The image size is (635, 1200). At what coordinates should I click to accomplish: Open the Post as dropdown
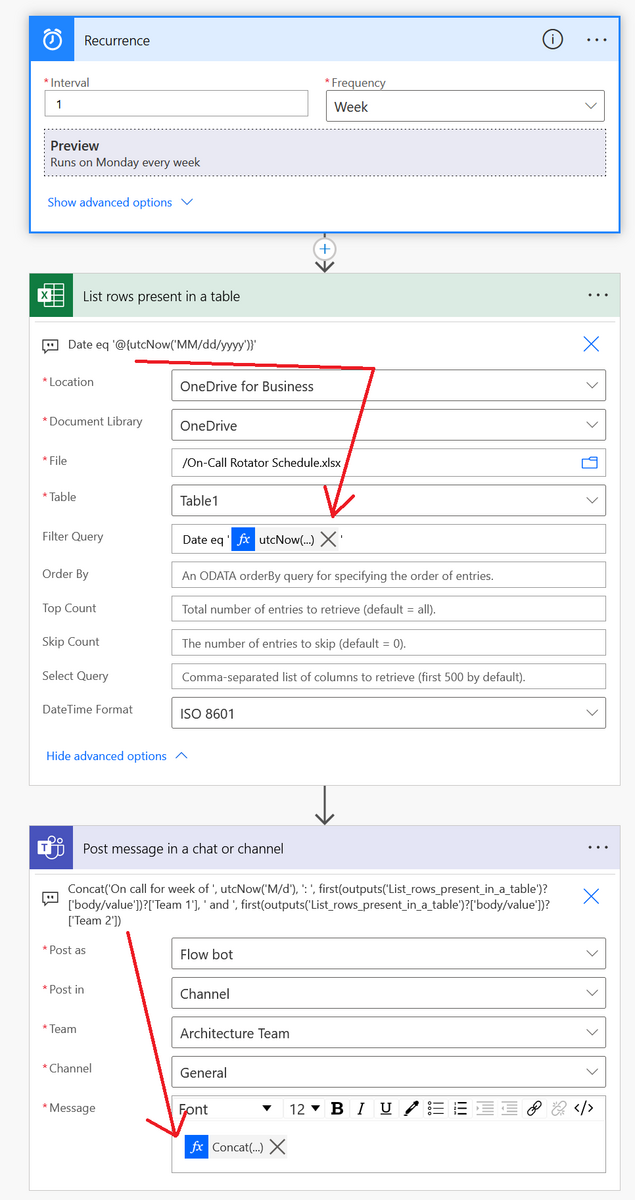388,954
